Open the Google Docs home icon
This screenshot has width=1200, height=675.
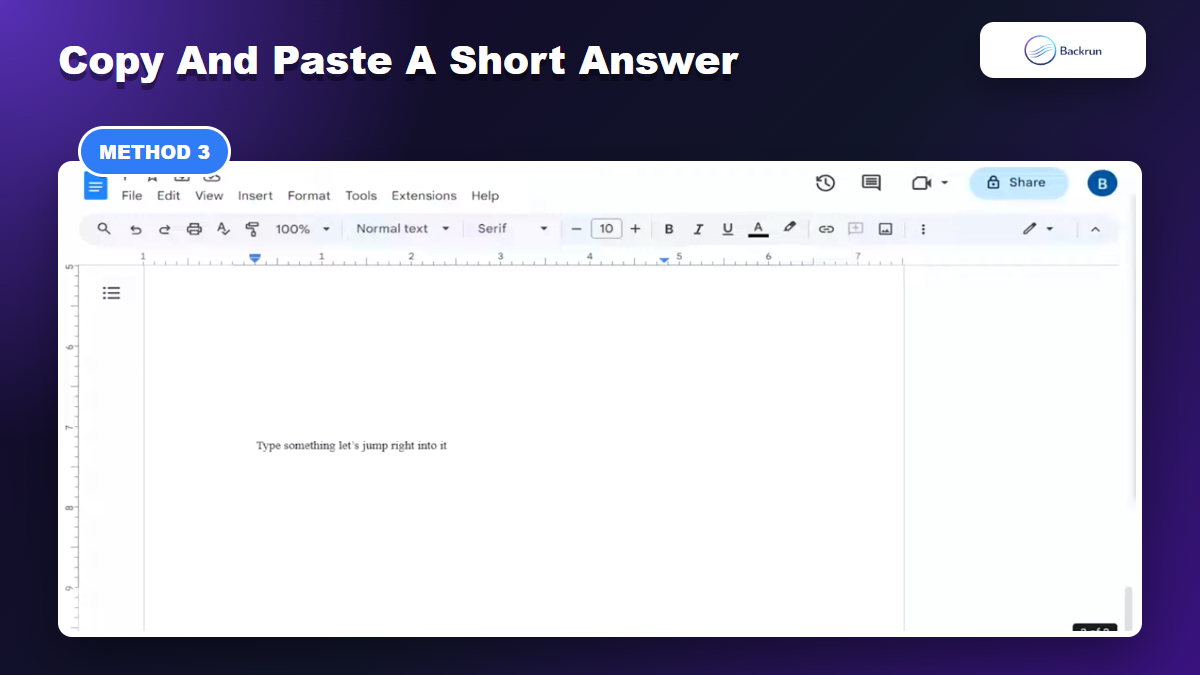point(96,186)
